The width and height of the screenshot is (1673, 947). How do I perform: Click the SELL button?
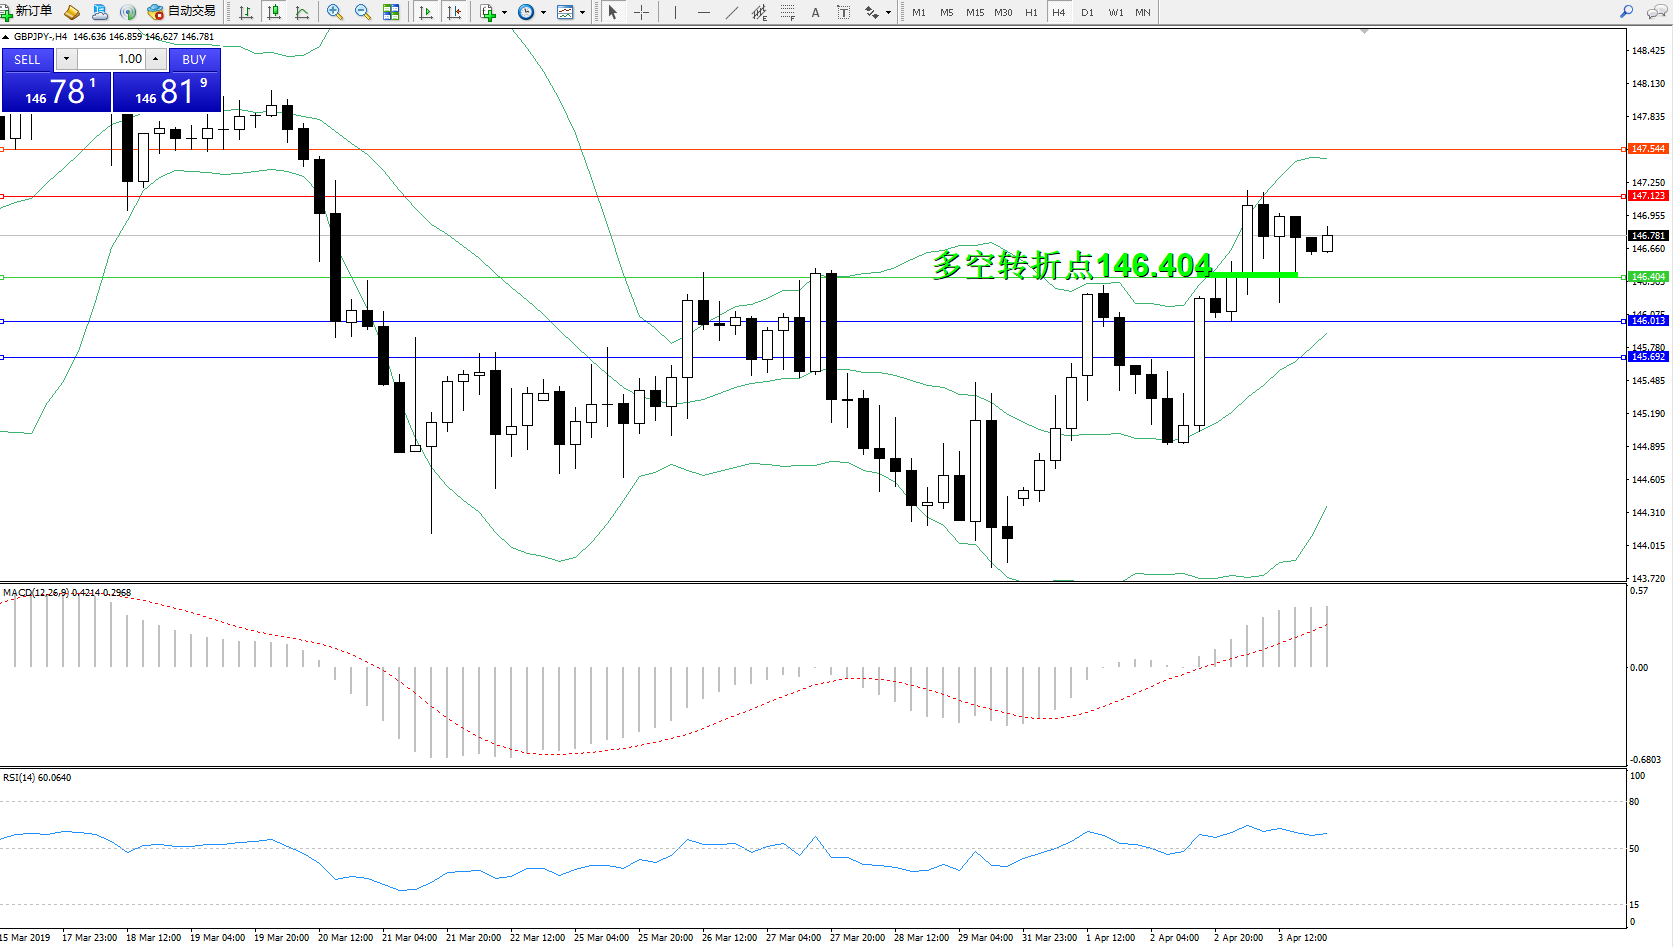point(27,60)
